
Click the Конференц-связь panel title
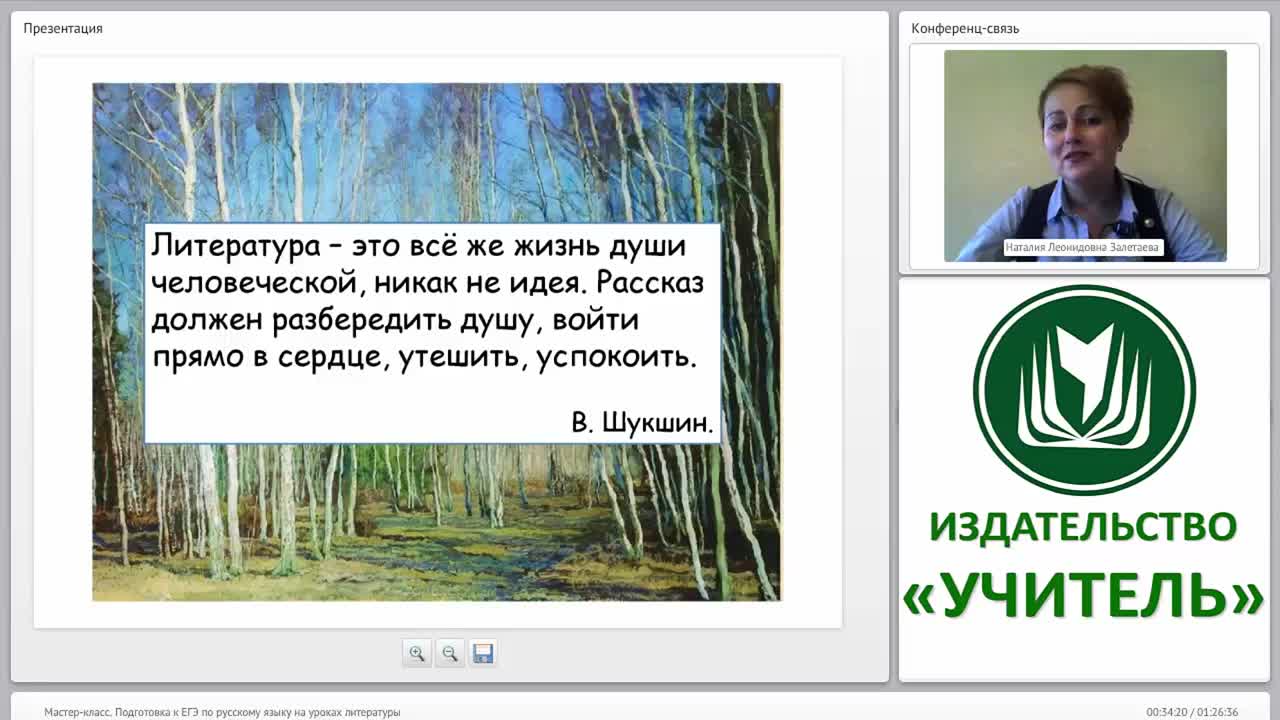pyautogui.click(x=965, y=28)
